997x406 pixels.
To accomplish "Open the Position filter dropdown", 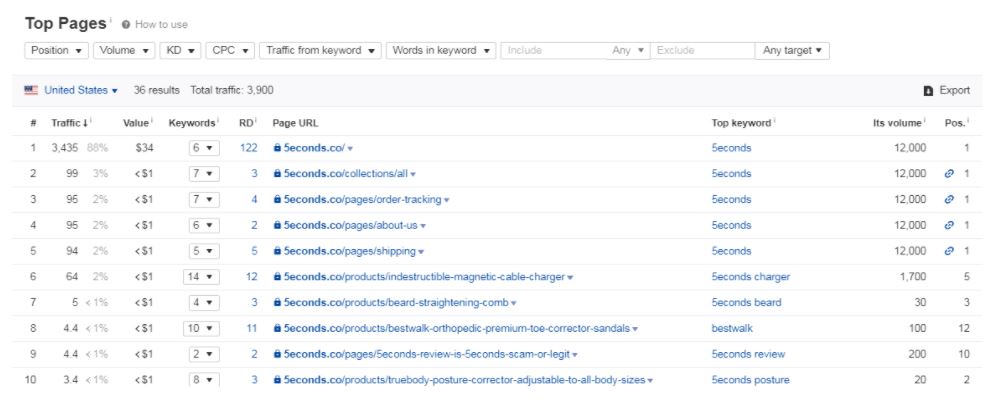I will pyautogui.click(x=57, y=51).
